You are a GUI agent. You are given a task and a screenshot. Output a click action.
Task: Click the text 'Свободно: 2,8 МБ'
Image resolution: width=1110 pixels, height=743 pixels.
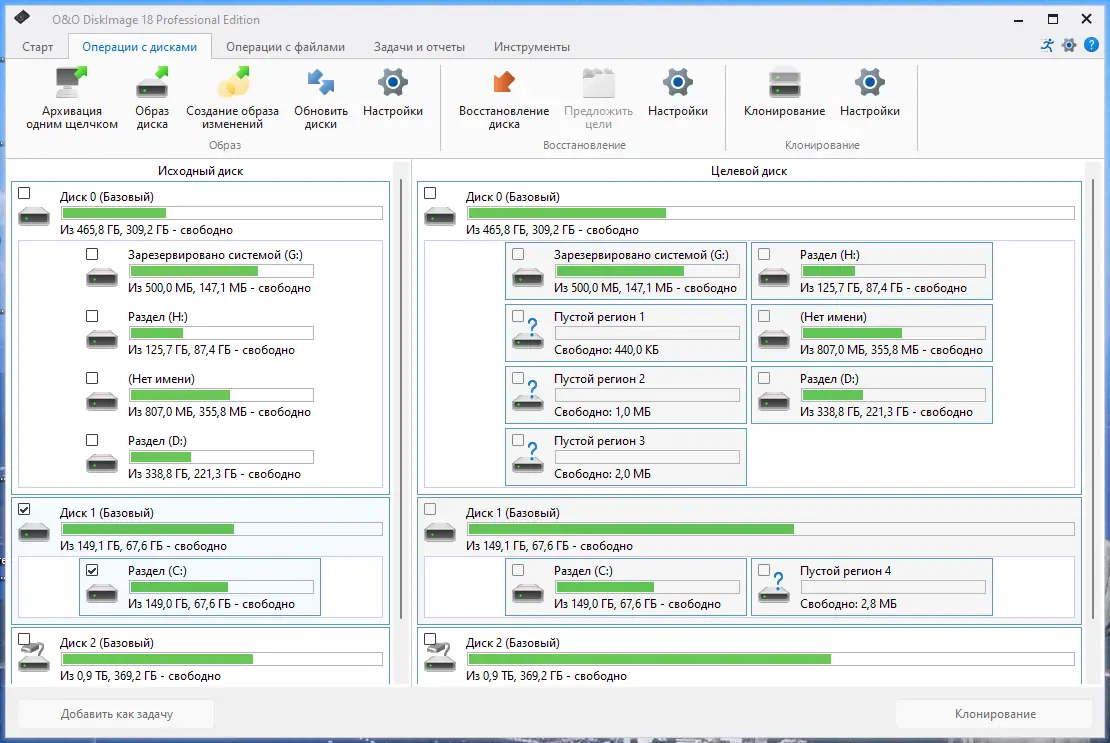(848, 604)
